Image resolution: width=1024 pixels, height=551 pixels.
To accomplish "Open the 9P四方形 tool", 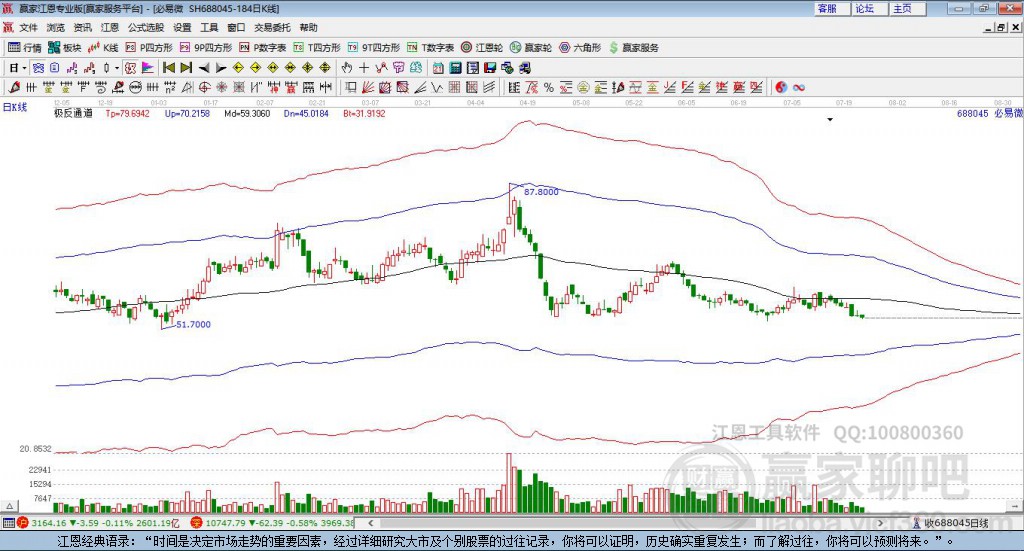I will click(206, 48).
